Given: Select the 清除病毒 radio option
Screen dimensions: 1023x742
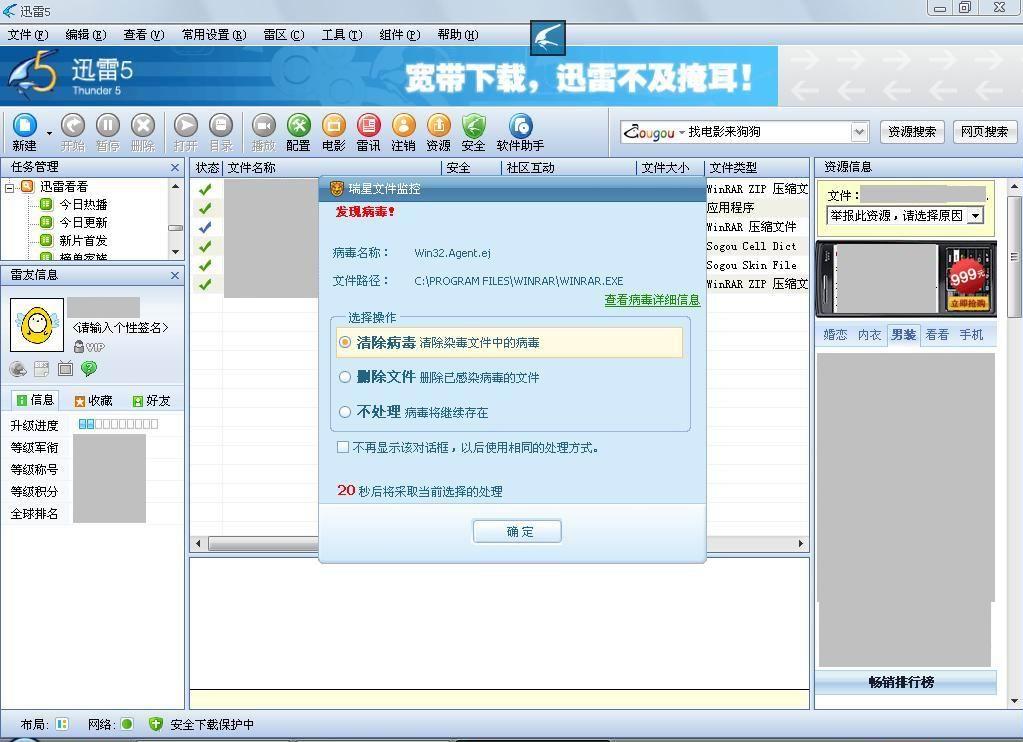Looking at the screenshot, I should (345, 342).
